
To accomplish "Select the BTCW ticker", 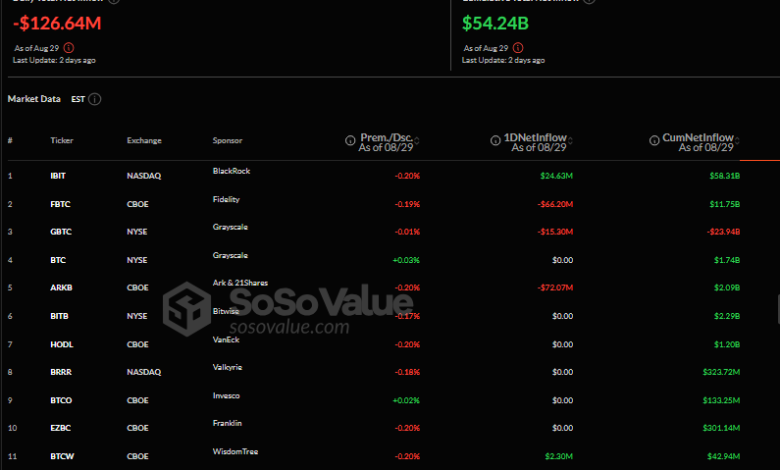I will click(x=62, y=456).
